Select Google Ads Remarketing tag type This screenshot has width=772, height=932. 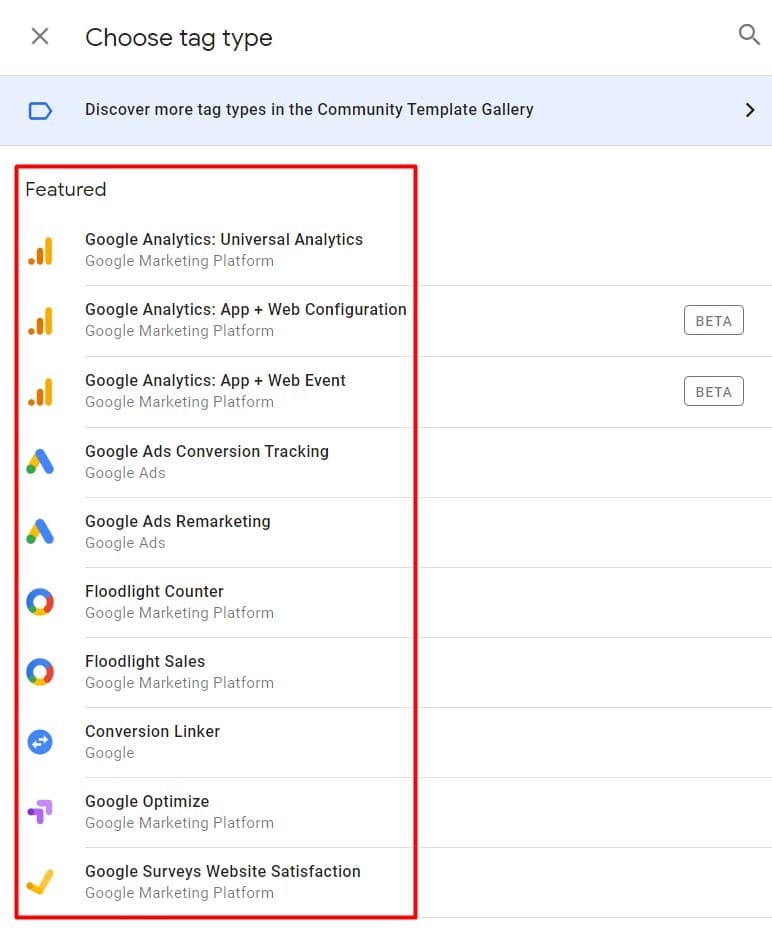[178, 522]
